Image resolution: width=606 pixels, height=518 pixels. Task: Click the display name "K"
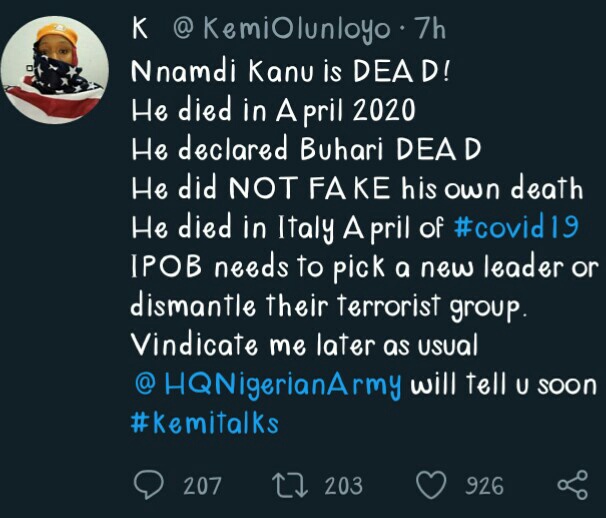(141, 30)
